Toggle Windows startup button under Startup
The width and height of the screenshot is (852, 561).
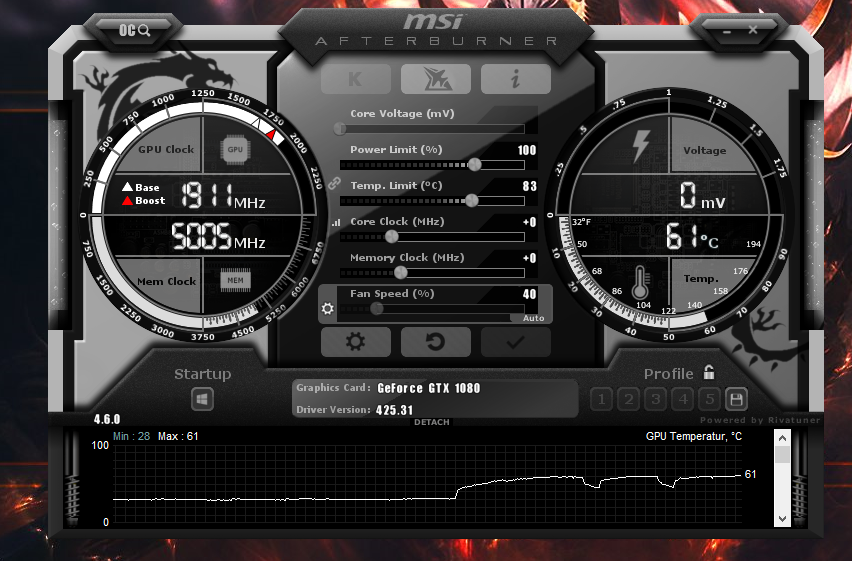coord(202,400)
